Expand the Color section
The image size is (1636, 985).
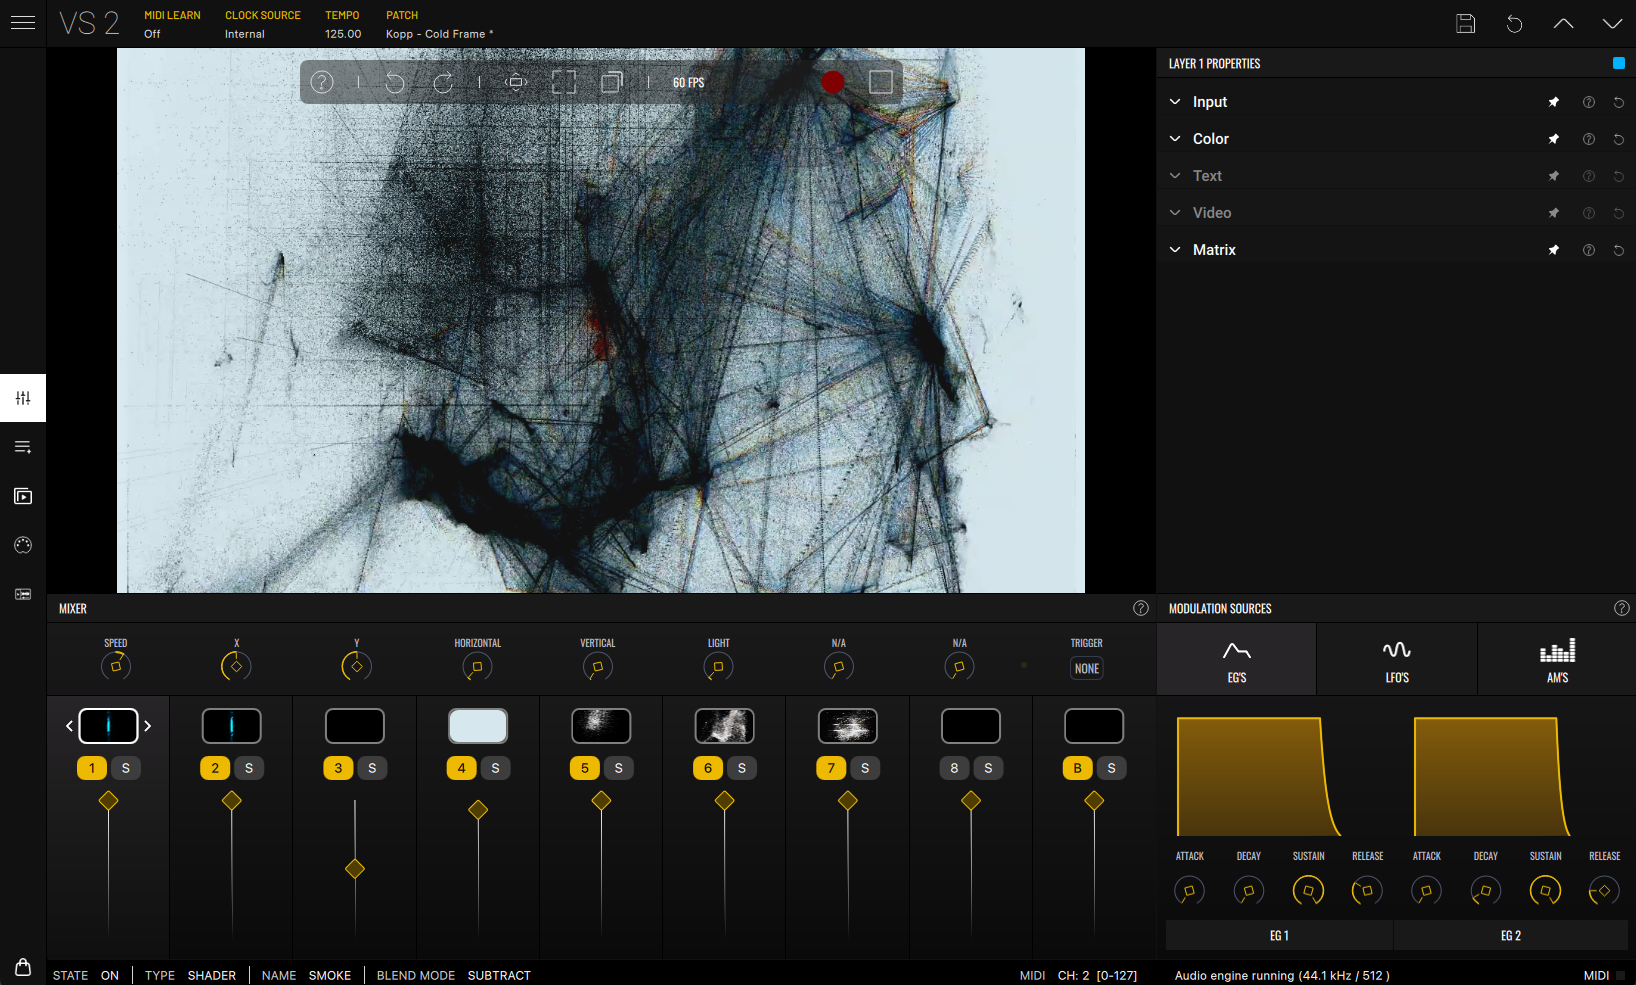click(x=1175, y=139)
